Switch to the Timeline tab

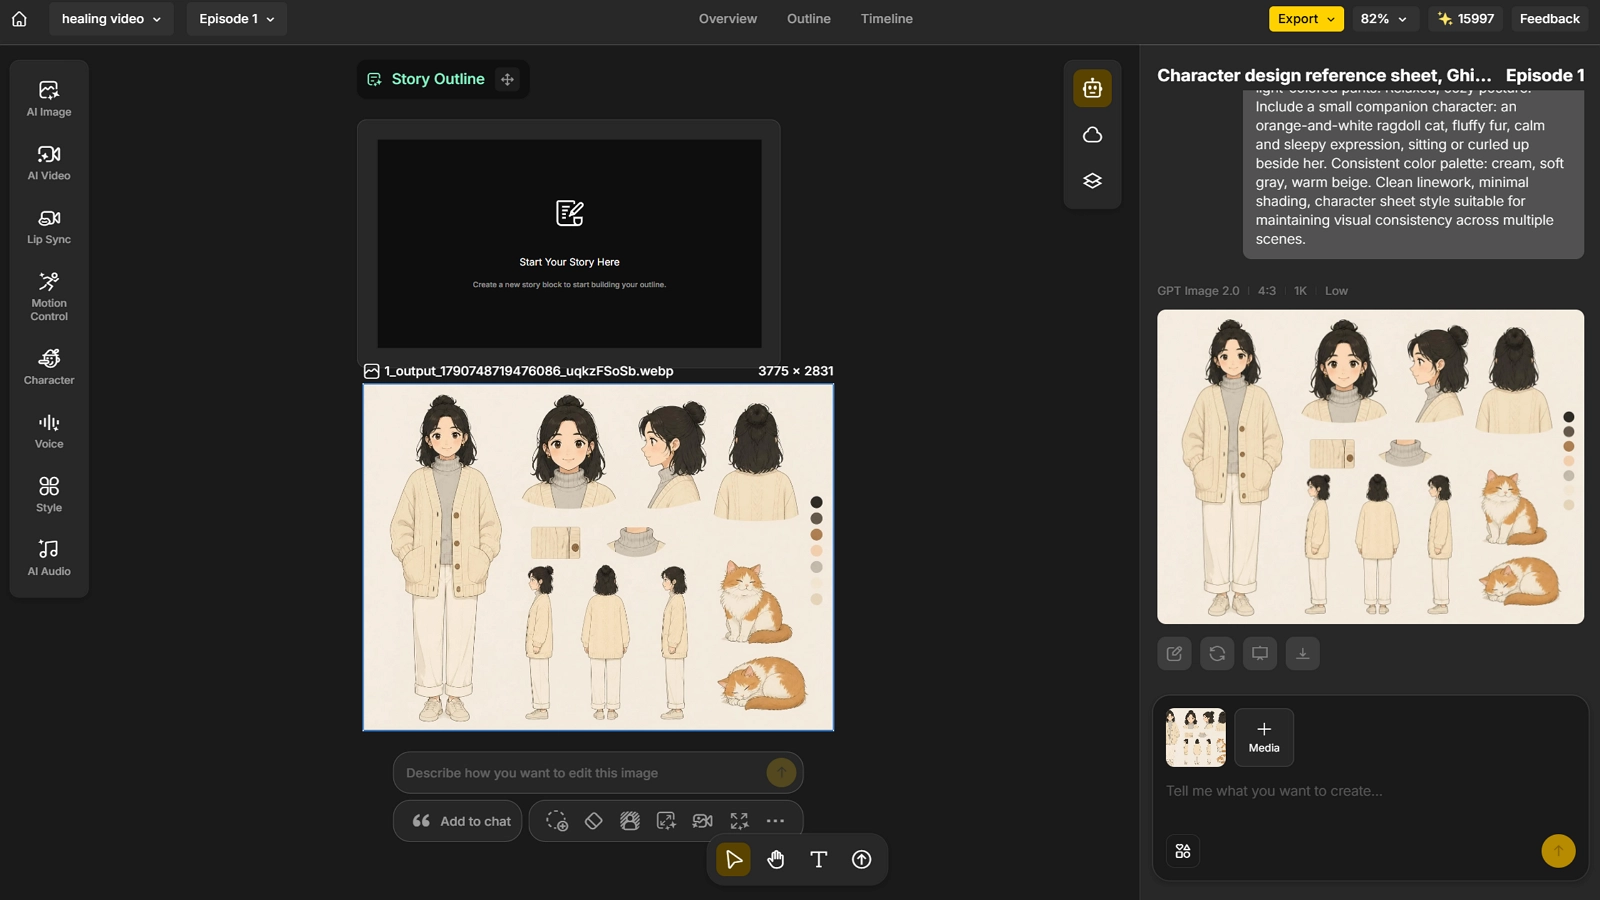pyautogui.click(x=887, y=19)
